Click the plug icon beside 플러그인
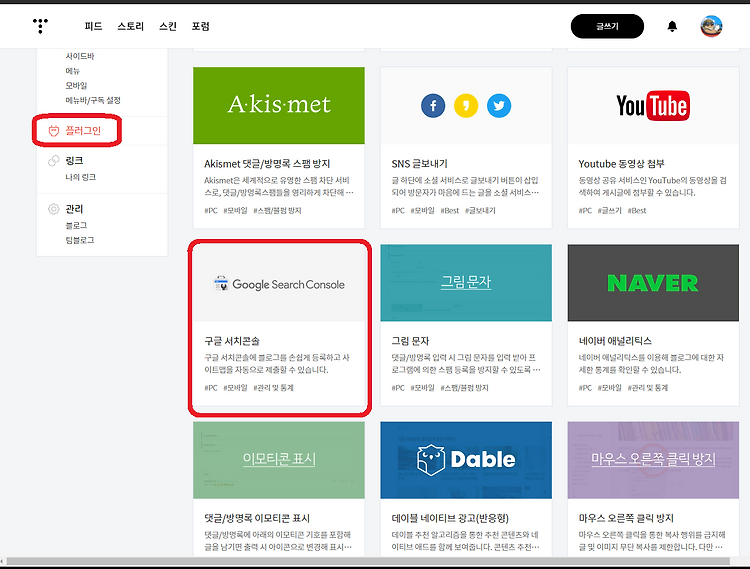Image resolution: width=750 pixels, height=569 pixels. coord(54,131)
